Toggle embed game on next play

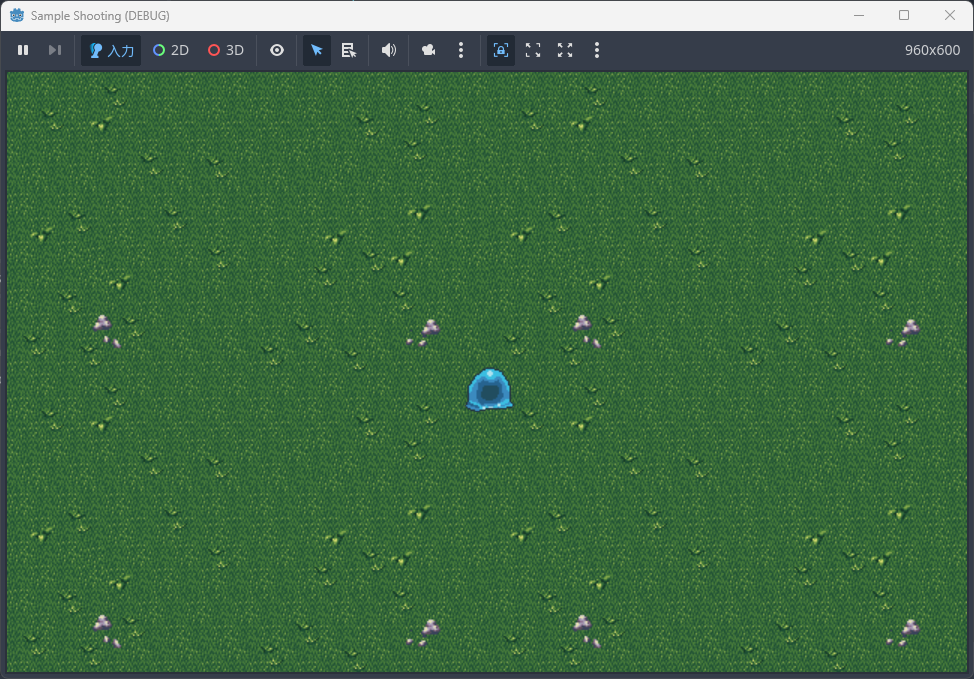click(501, 50)
